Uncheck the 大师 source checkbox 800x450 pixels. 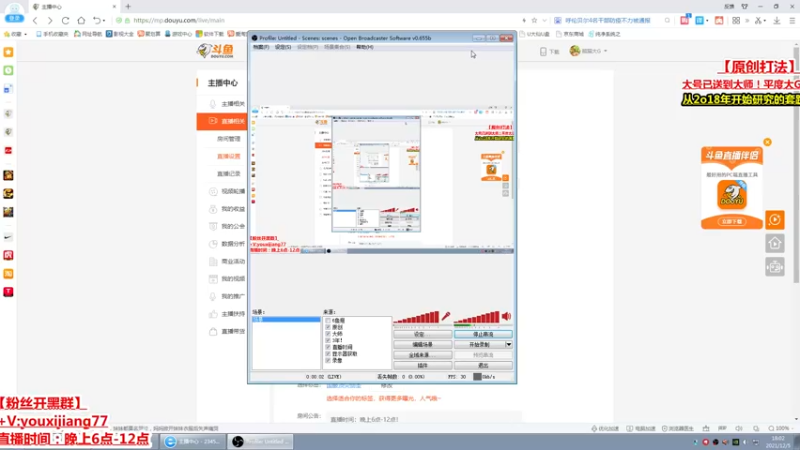click(328, 334)
